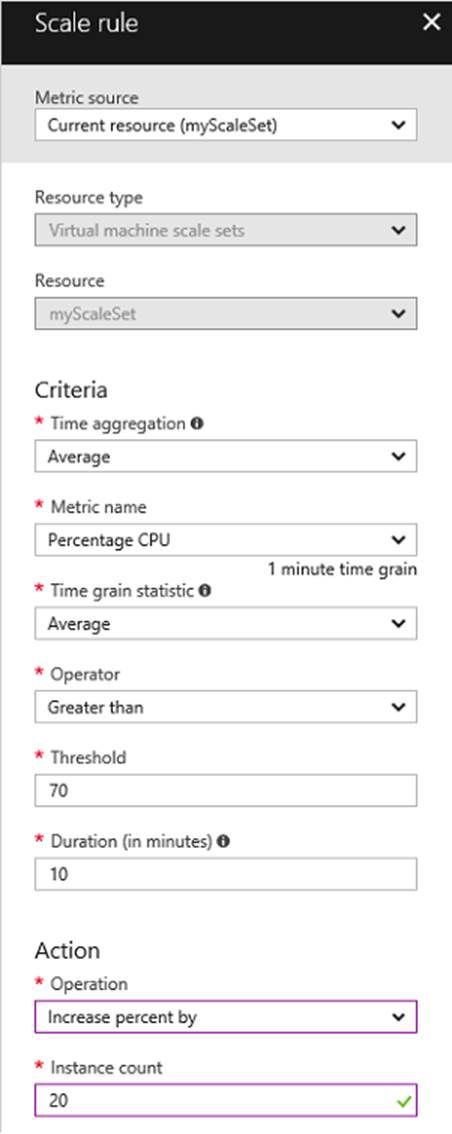
Task: Open the Operator Greater than dropdown
Action: 226,707
